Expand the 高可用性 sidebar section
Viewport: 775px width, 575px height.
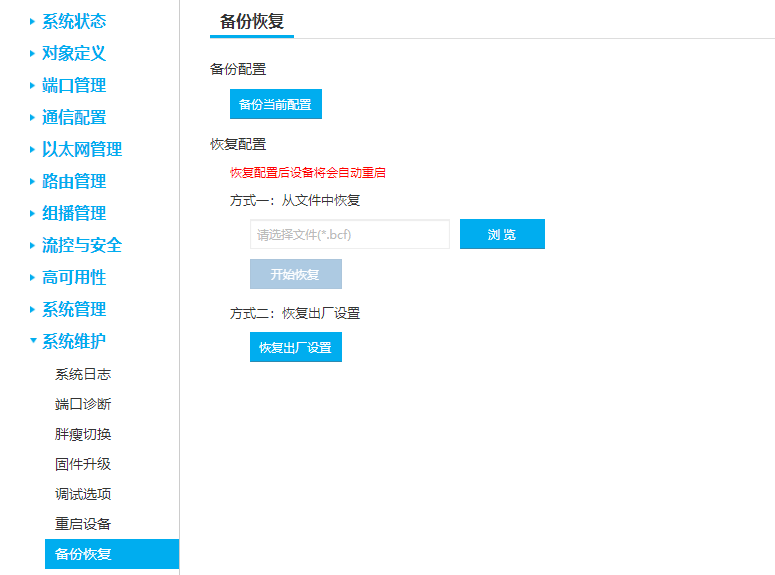pyautogui.click(x=73, y=277)
